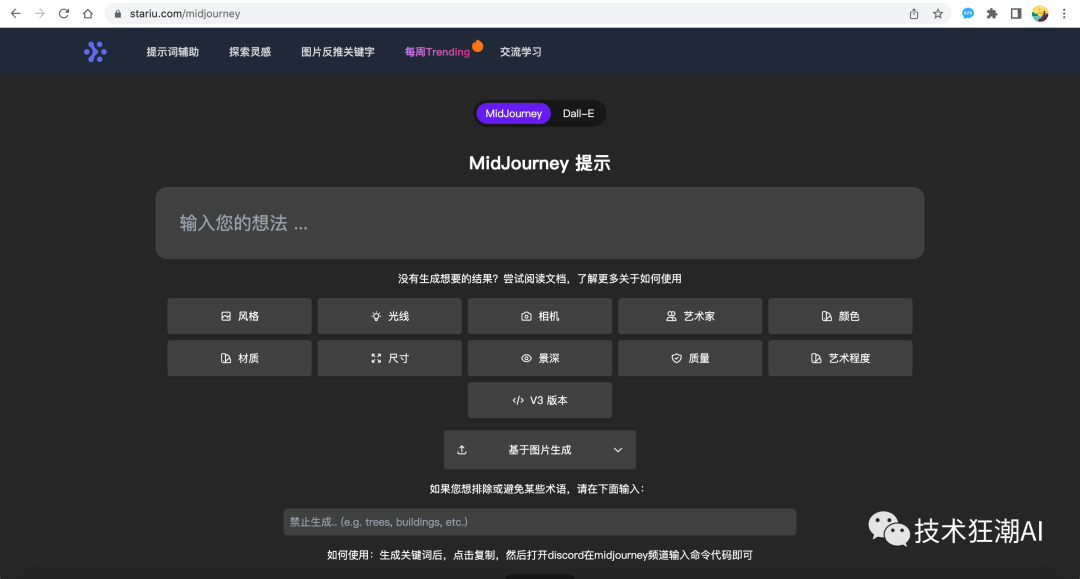This screenshot has width=1080, height=579.
Task: Open the 提示词辅助 nav item
Action: [172, 52]
